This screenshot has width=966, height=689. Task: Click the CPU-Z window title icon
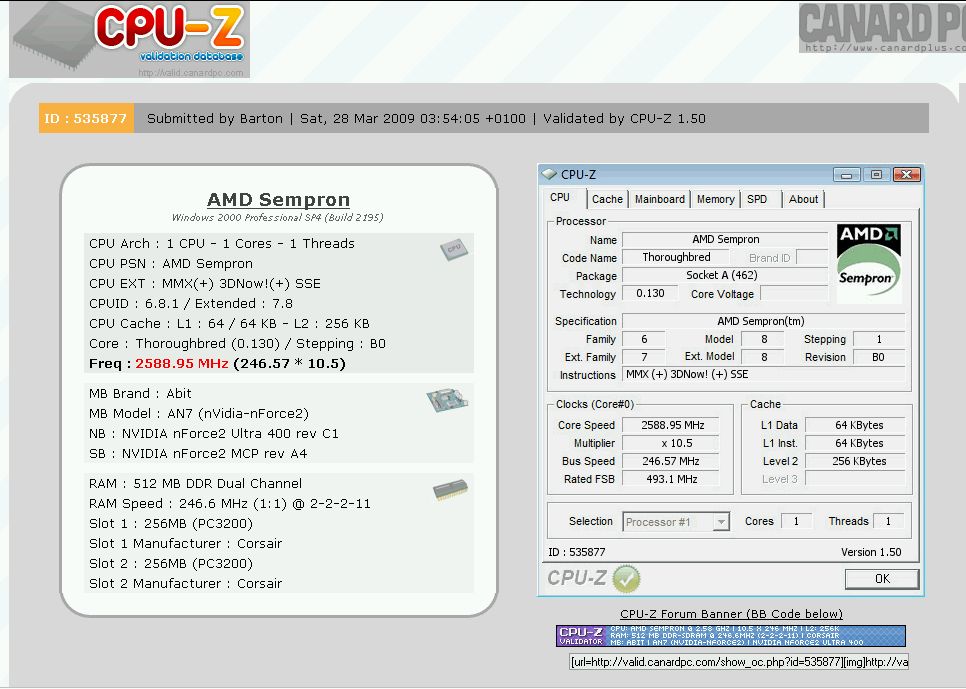point(549,174)
